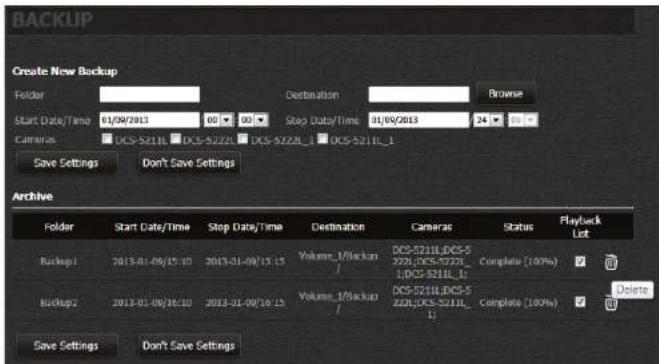Click Backup2 Complete (100%) status

(x=518, y=303)
